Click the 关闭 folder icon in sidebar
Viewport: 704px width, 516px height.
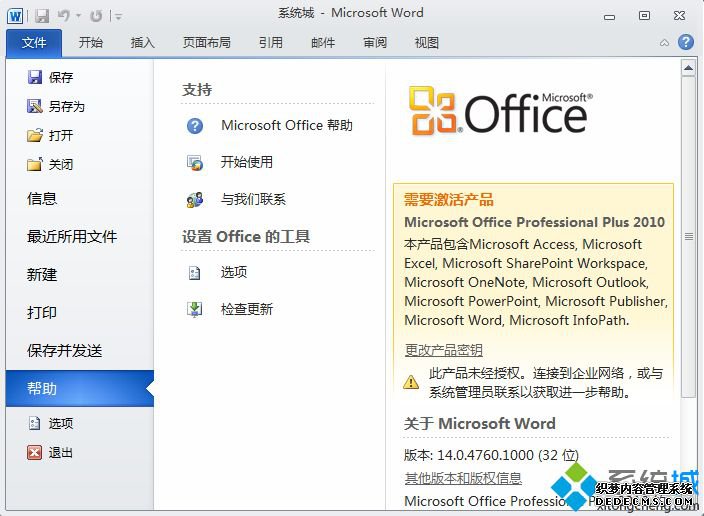(35, 164)
